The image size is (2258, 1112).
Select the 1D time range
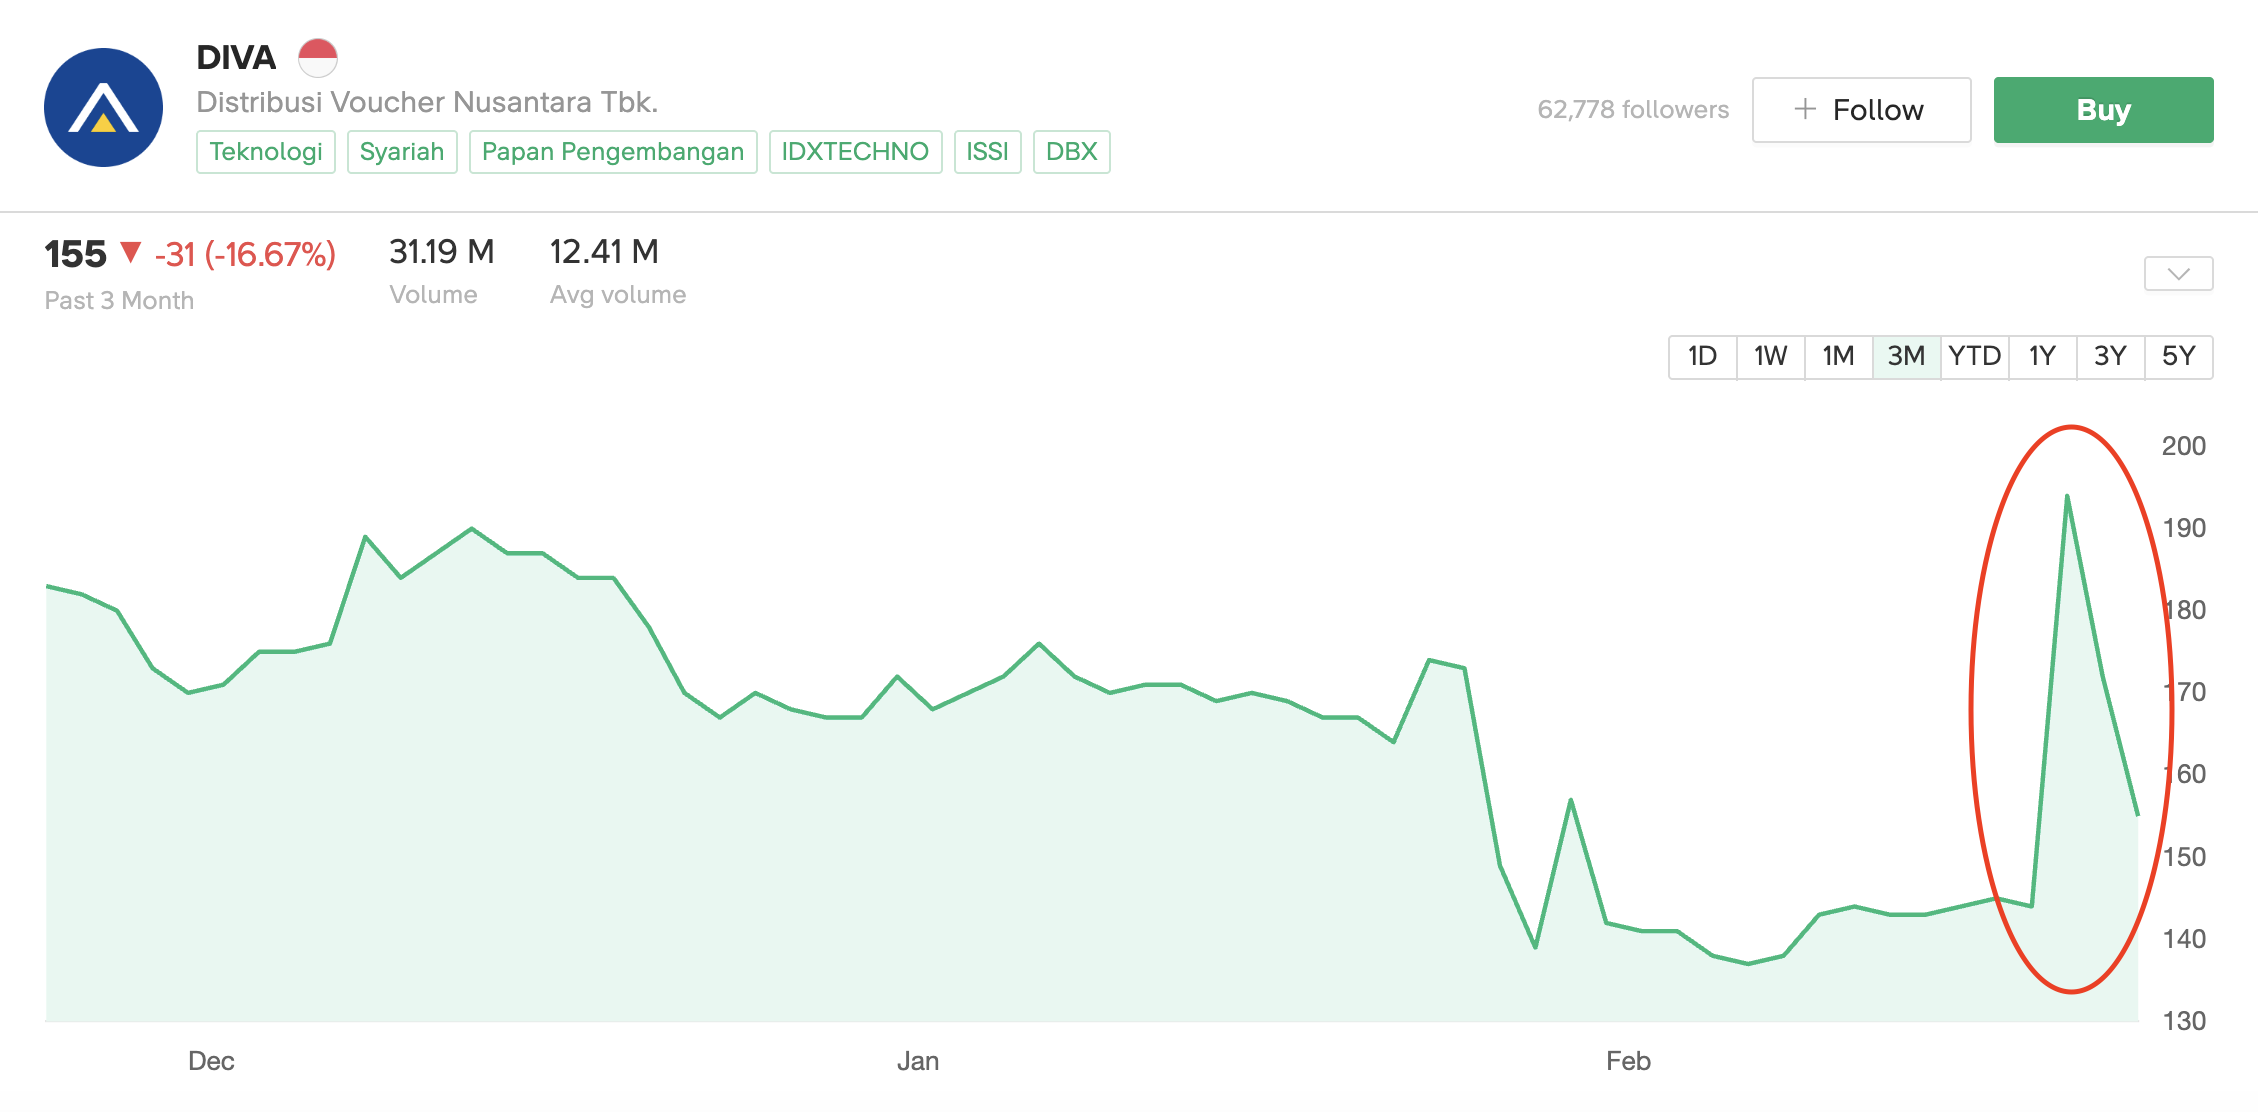click(1702, 356)
